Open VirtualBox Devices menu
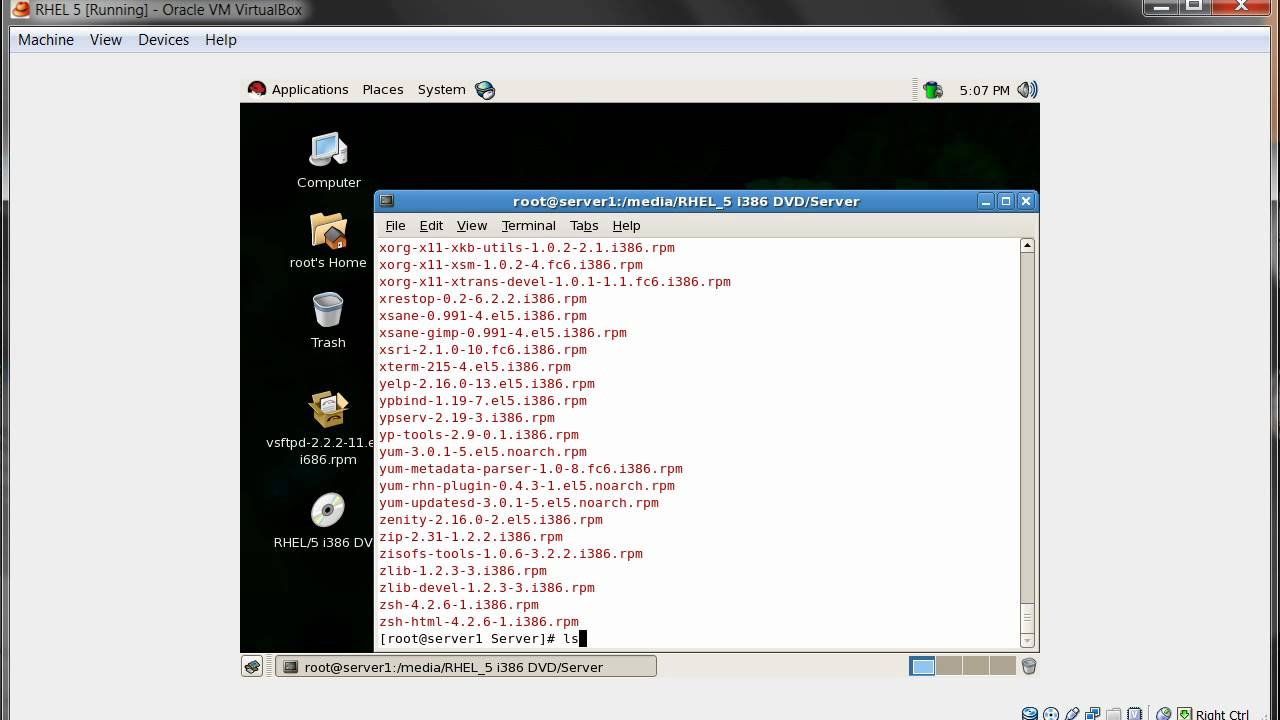1280x720 pixels. pyautogui.click(x=164, y=40)
